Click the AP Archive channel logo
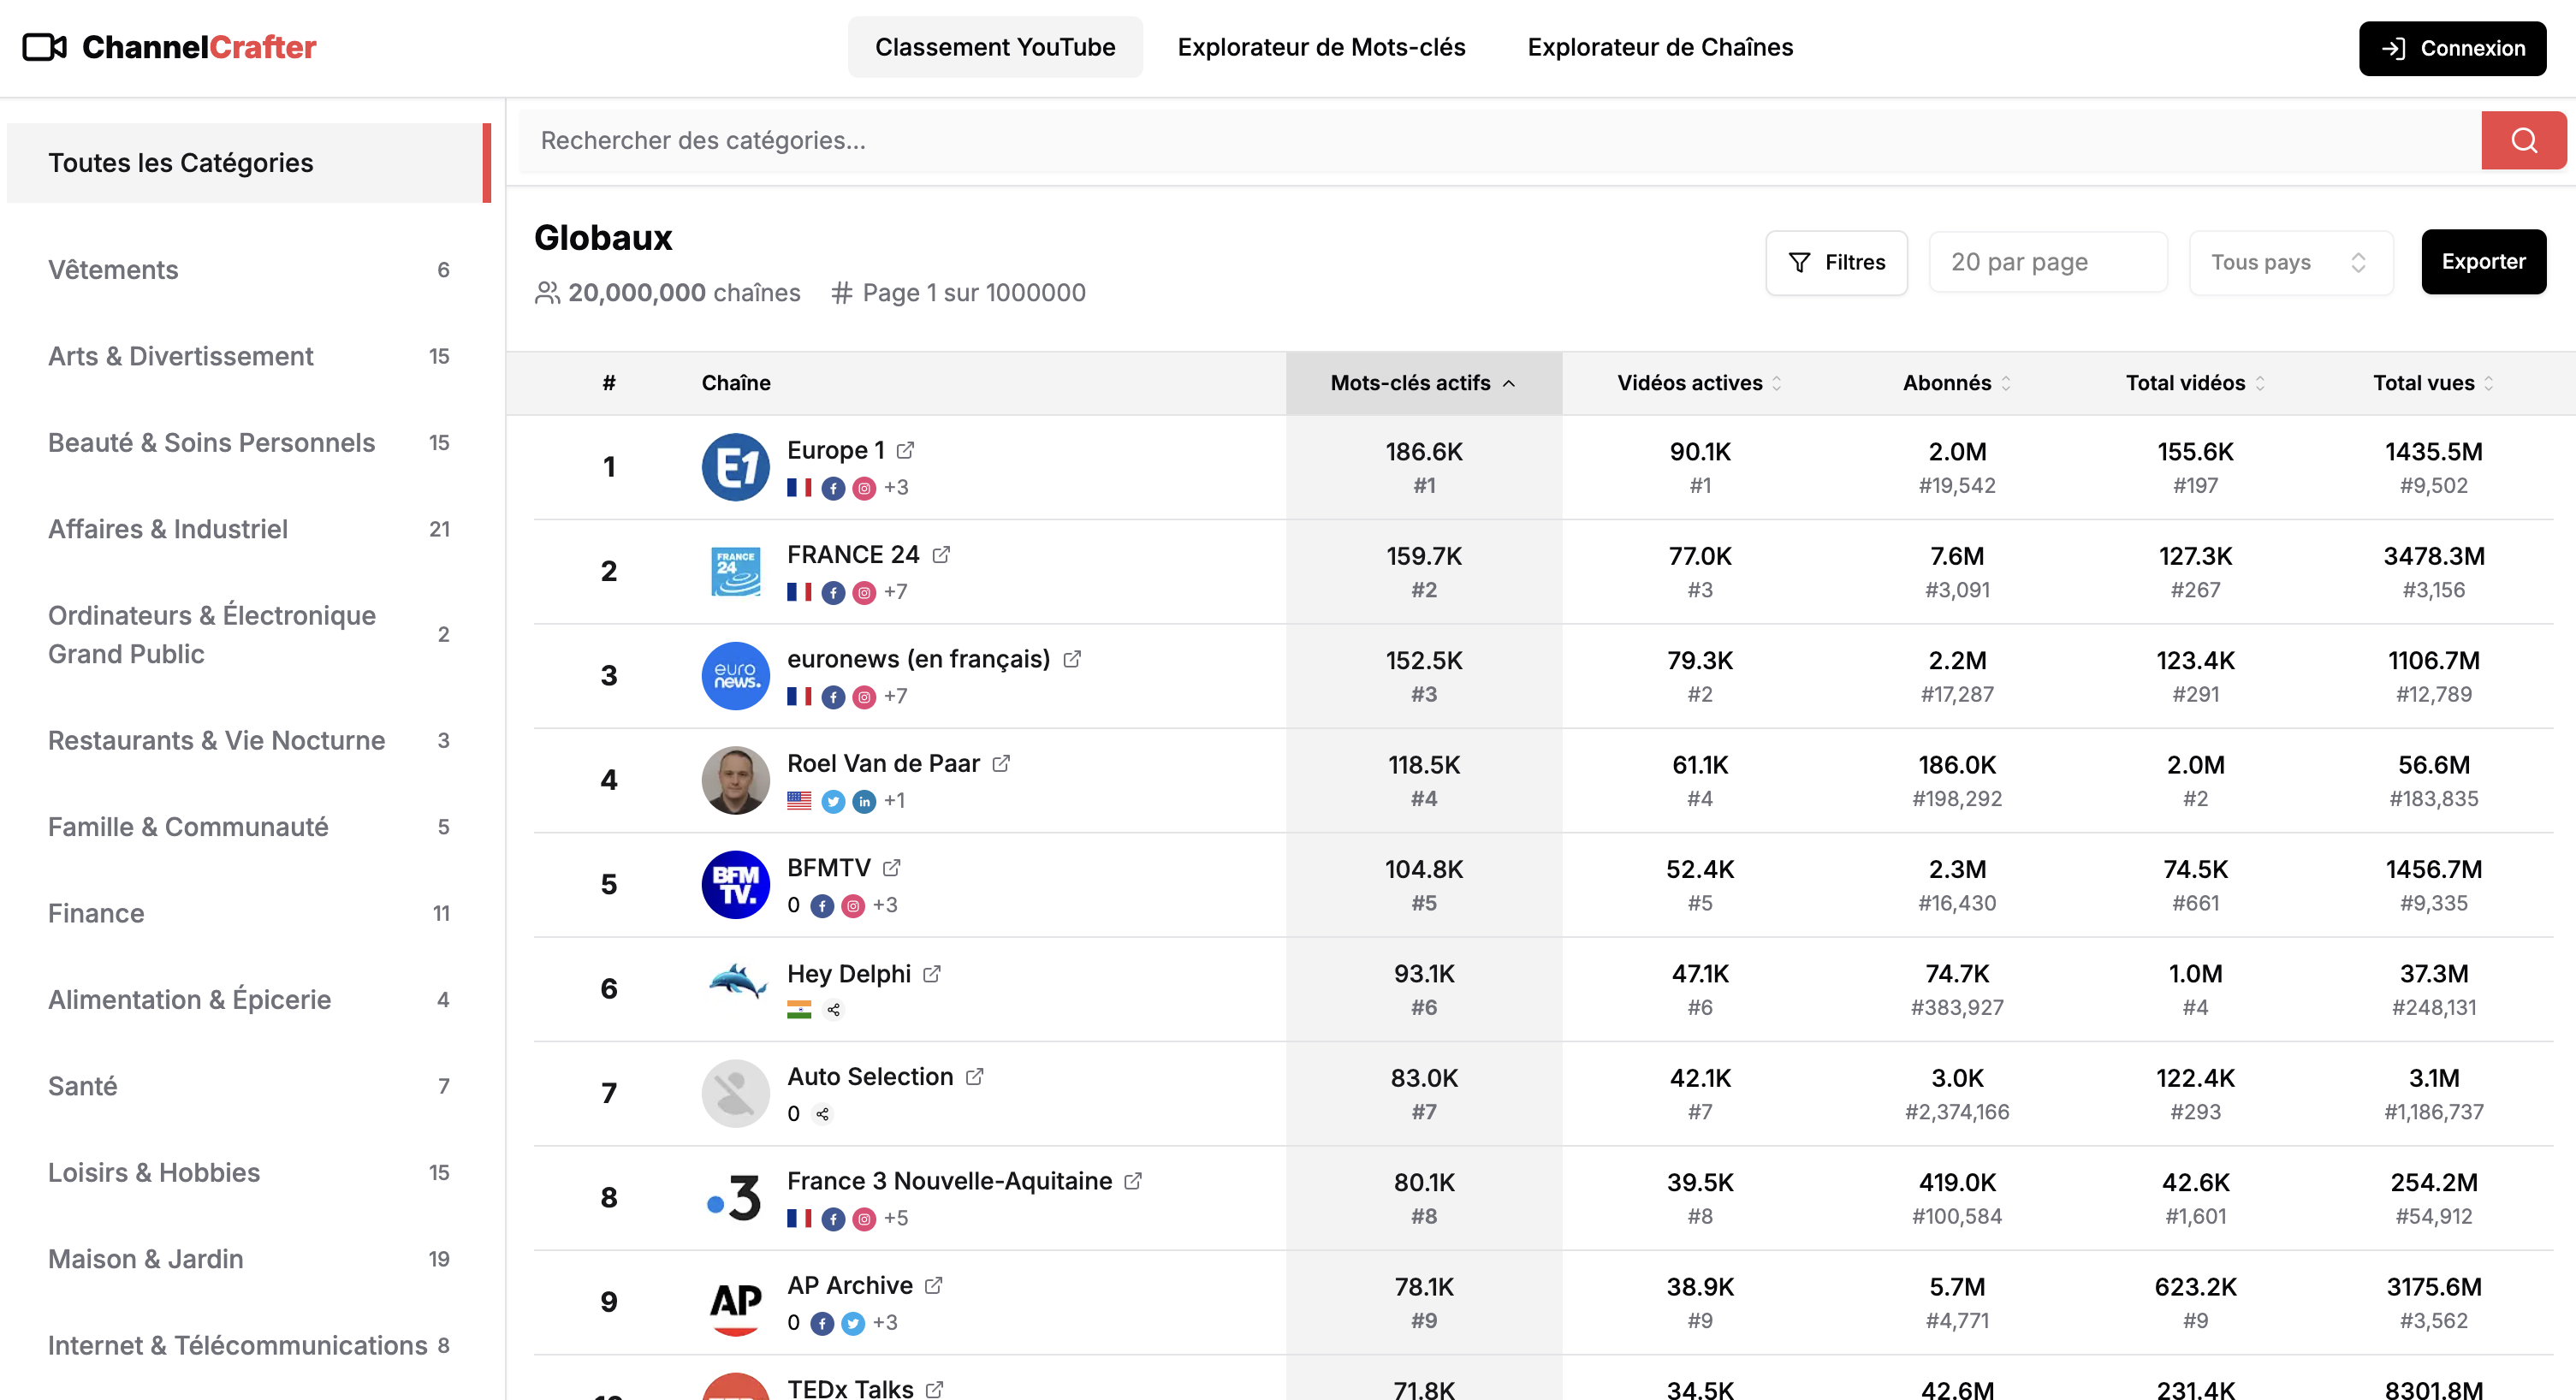Screen dimensions: 2576x1400 (x=736, y=1302)
